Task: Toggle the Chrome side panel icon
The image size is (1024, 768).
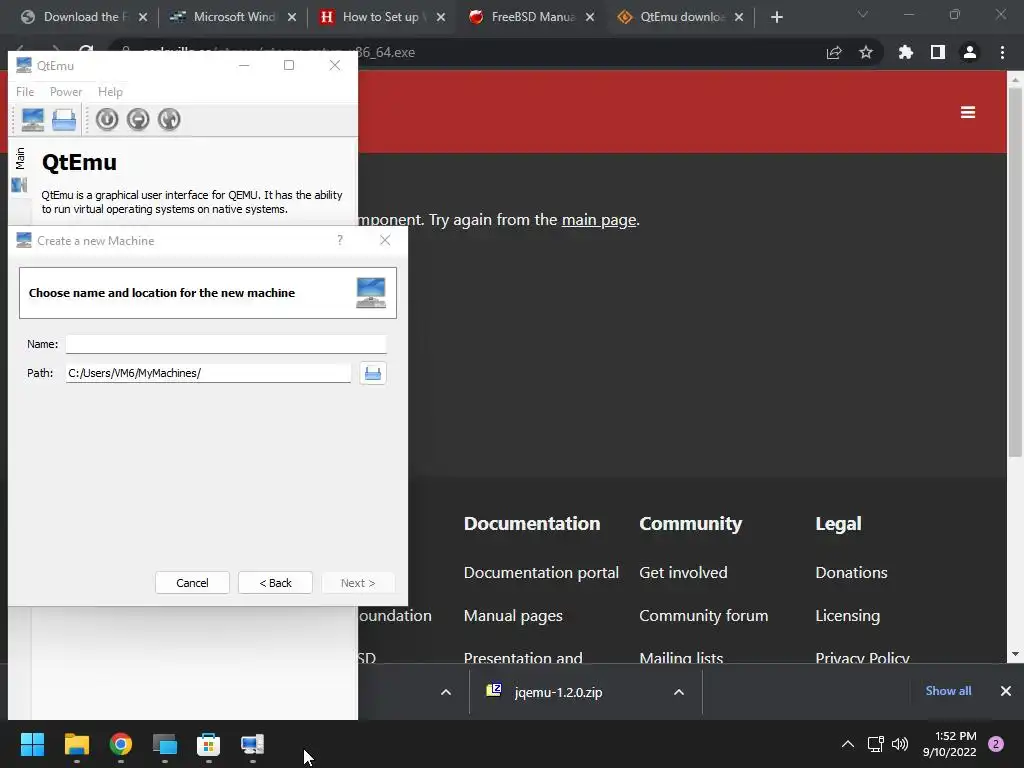Action: point(938,52)
